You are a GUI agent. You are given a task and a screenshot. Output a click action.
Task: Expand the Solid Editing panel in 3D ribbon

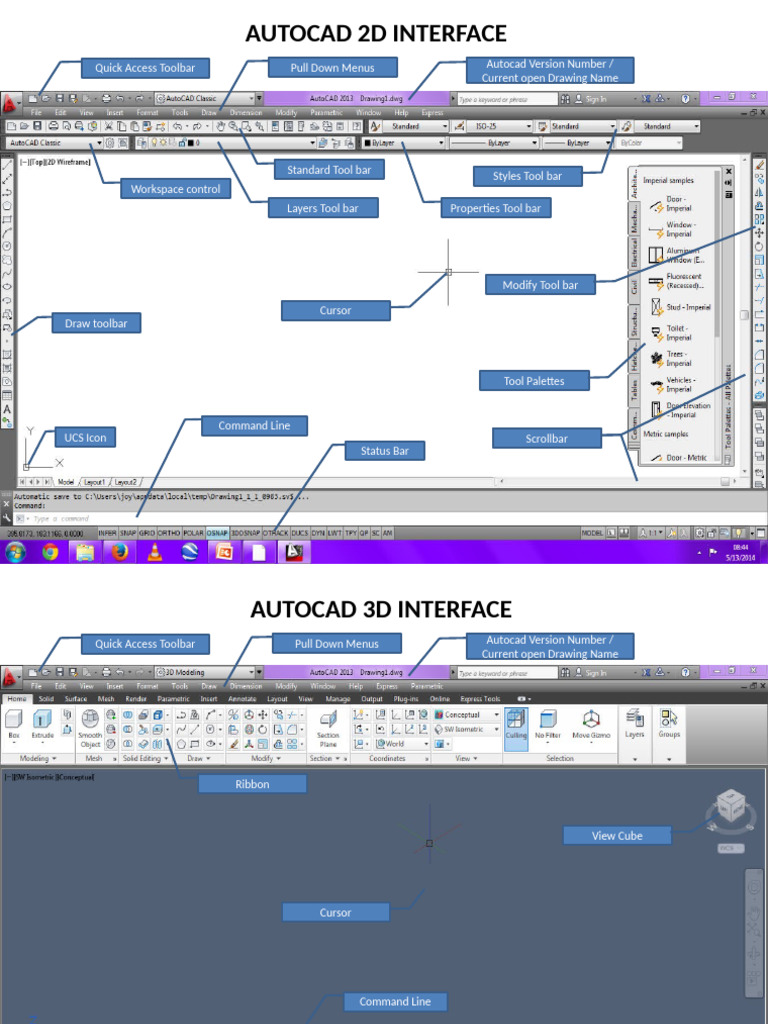(146, 758)
